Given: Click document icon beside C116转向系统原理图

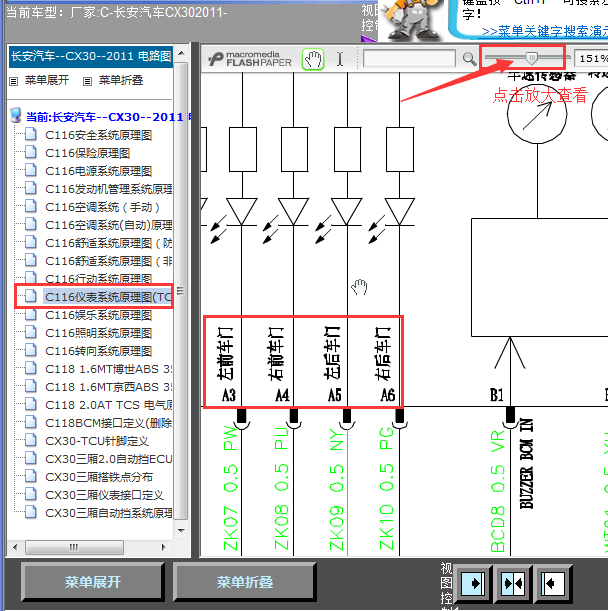Looking at the screenshot, I should click(31, 350).
